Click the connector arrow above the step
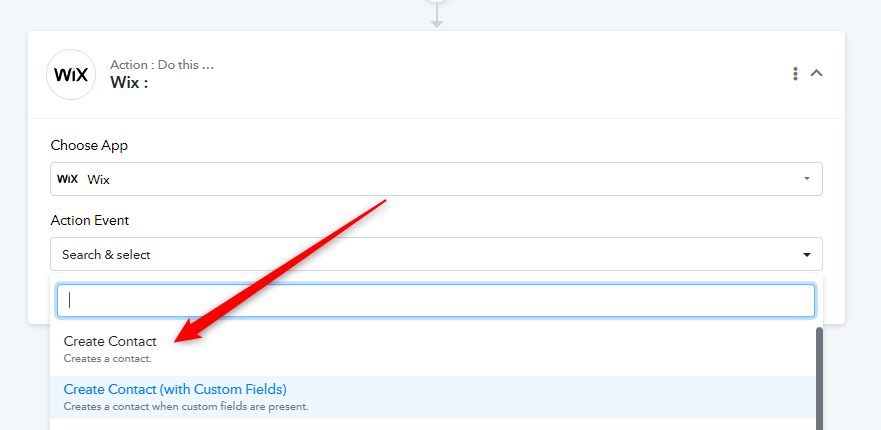 (437, 16)
